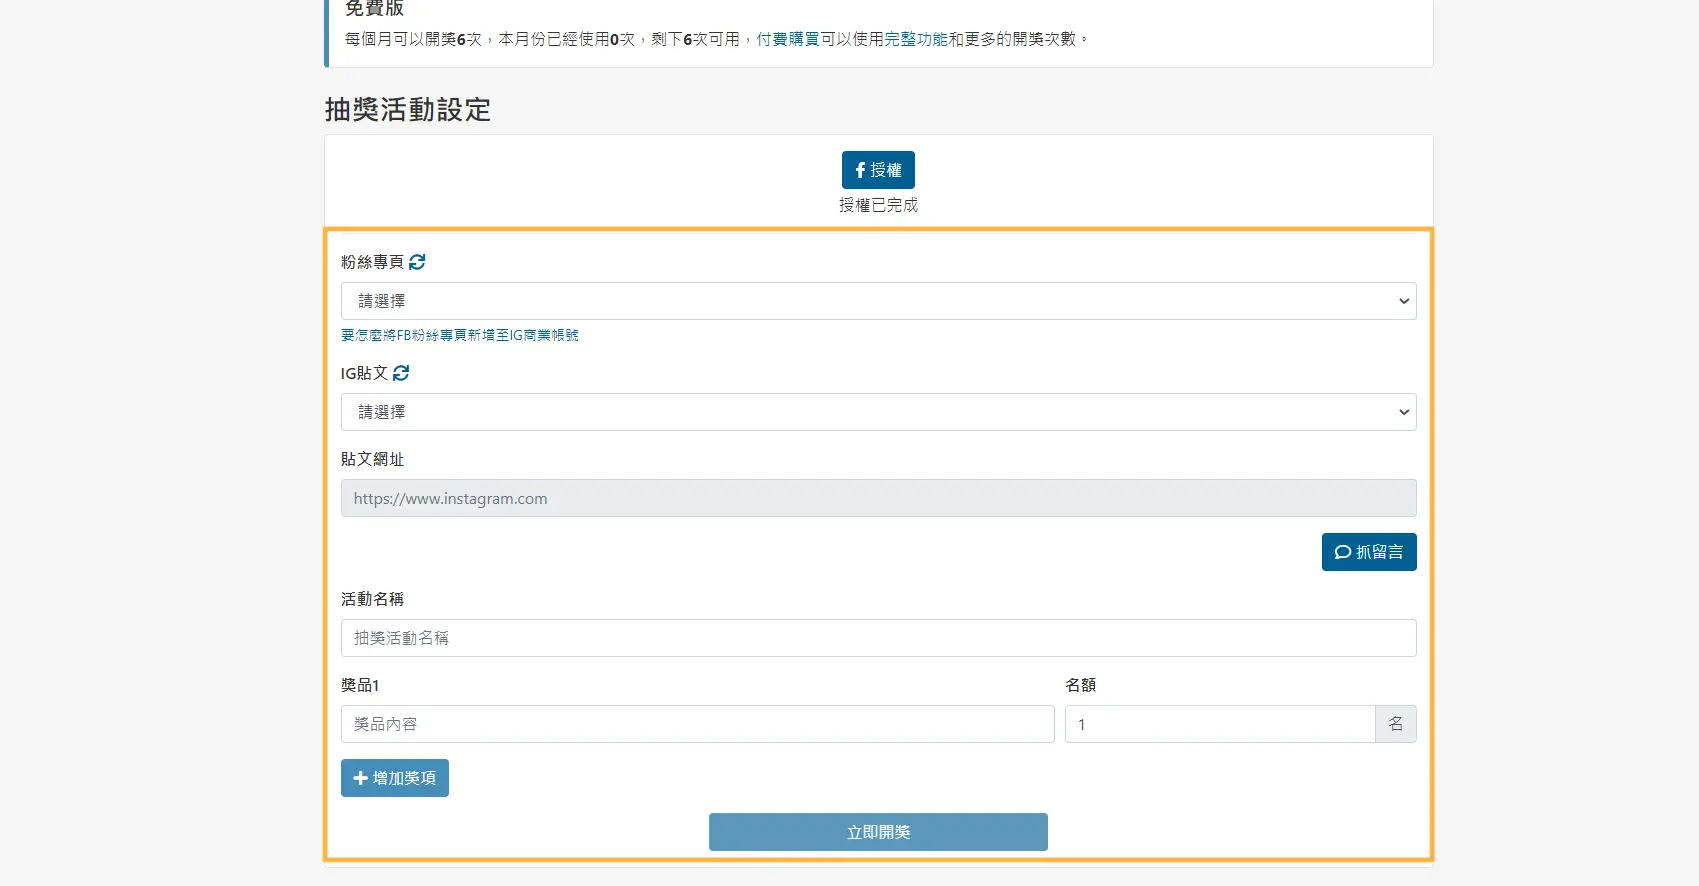
Task: Click the 貼文網址 URL field
Action: [878, 498]
